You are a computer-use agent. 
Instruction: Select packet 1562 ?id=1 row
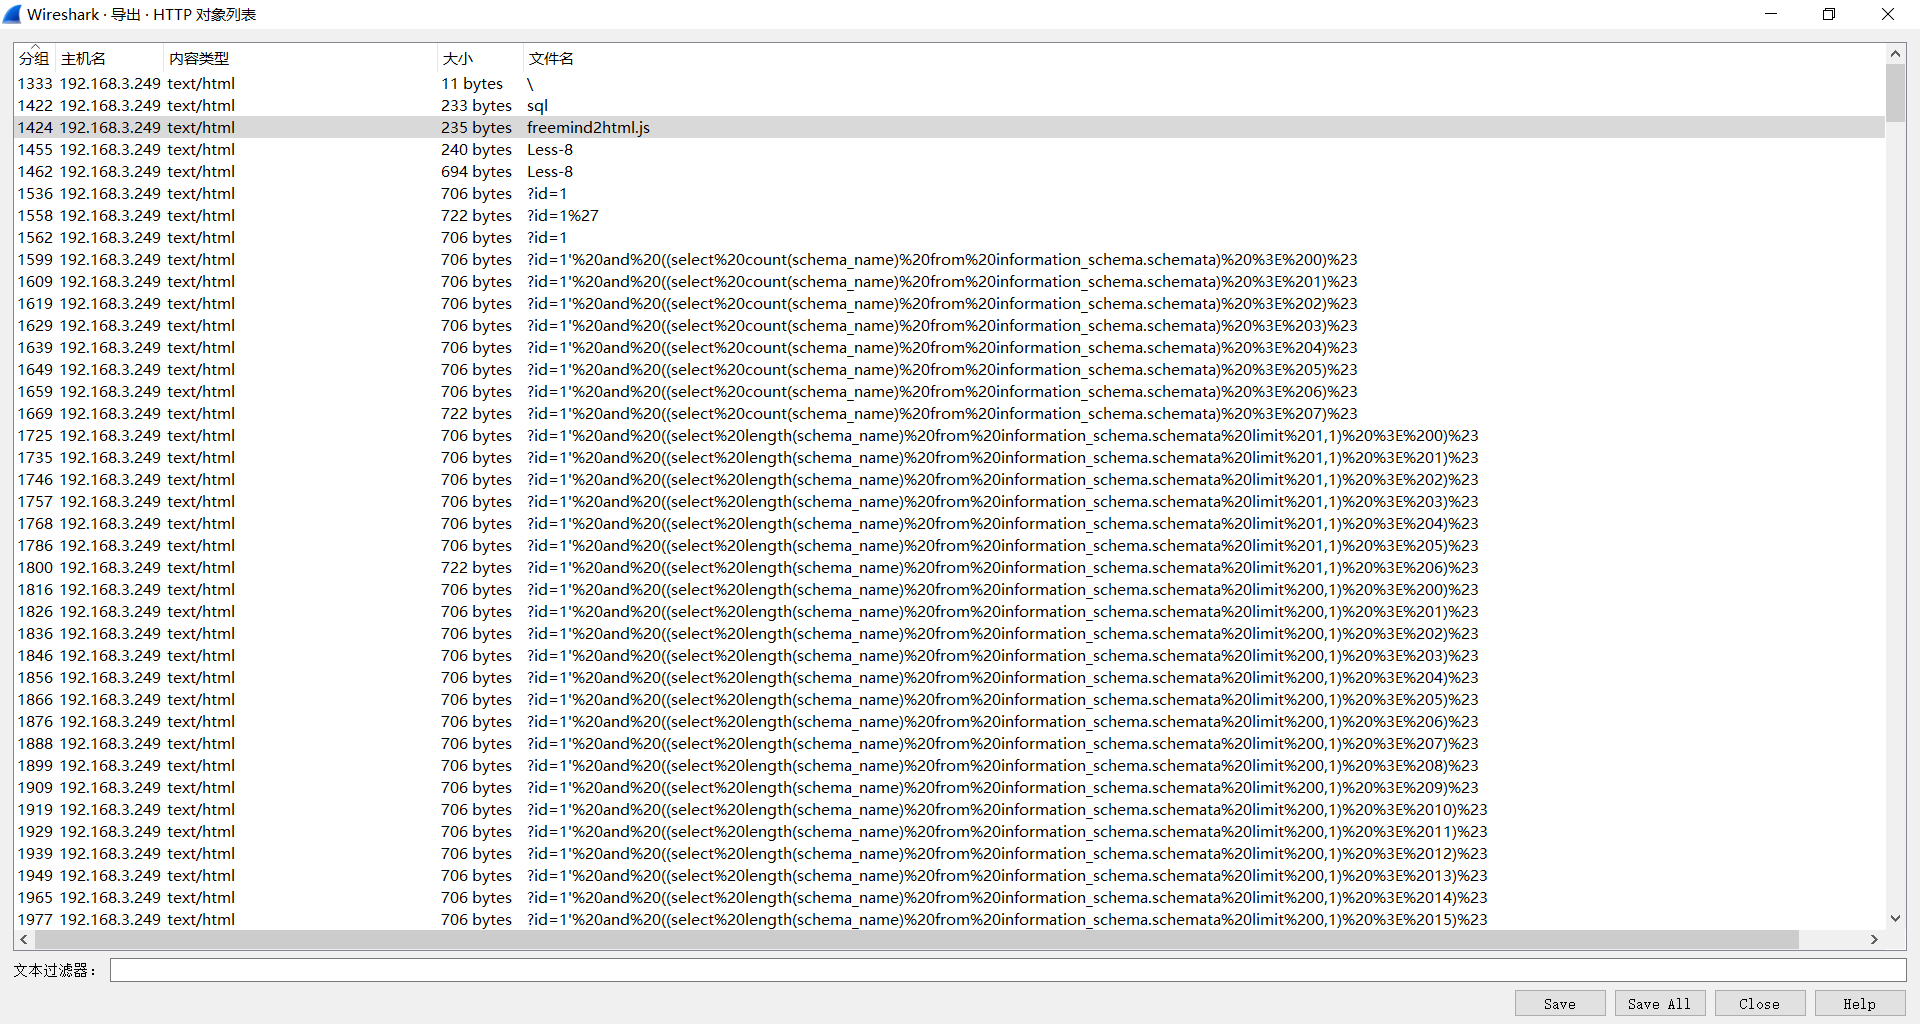(949, 237)
